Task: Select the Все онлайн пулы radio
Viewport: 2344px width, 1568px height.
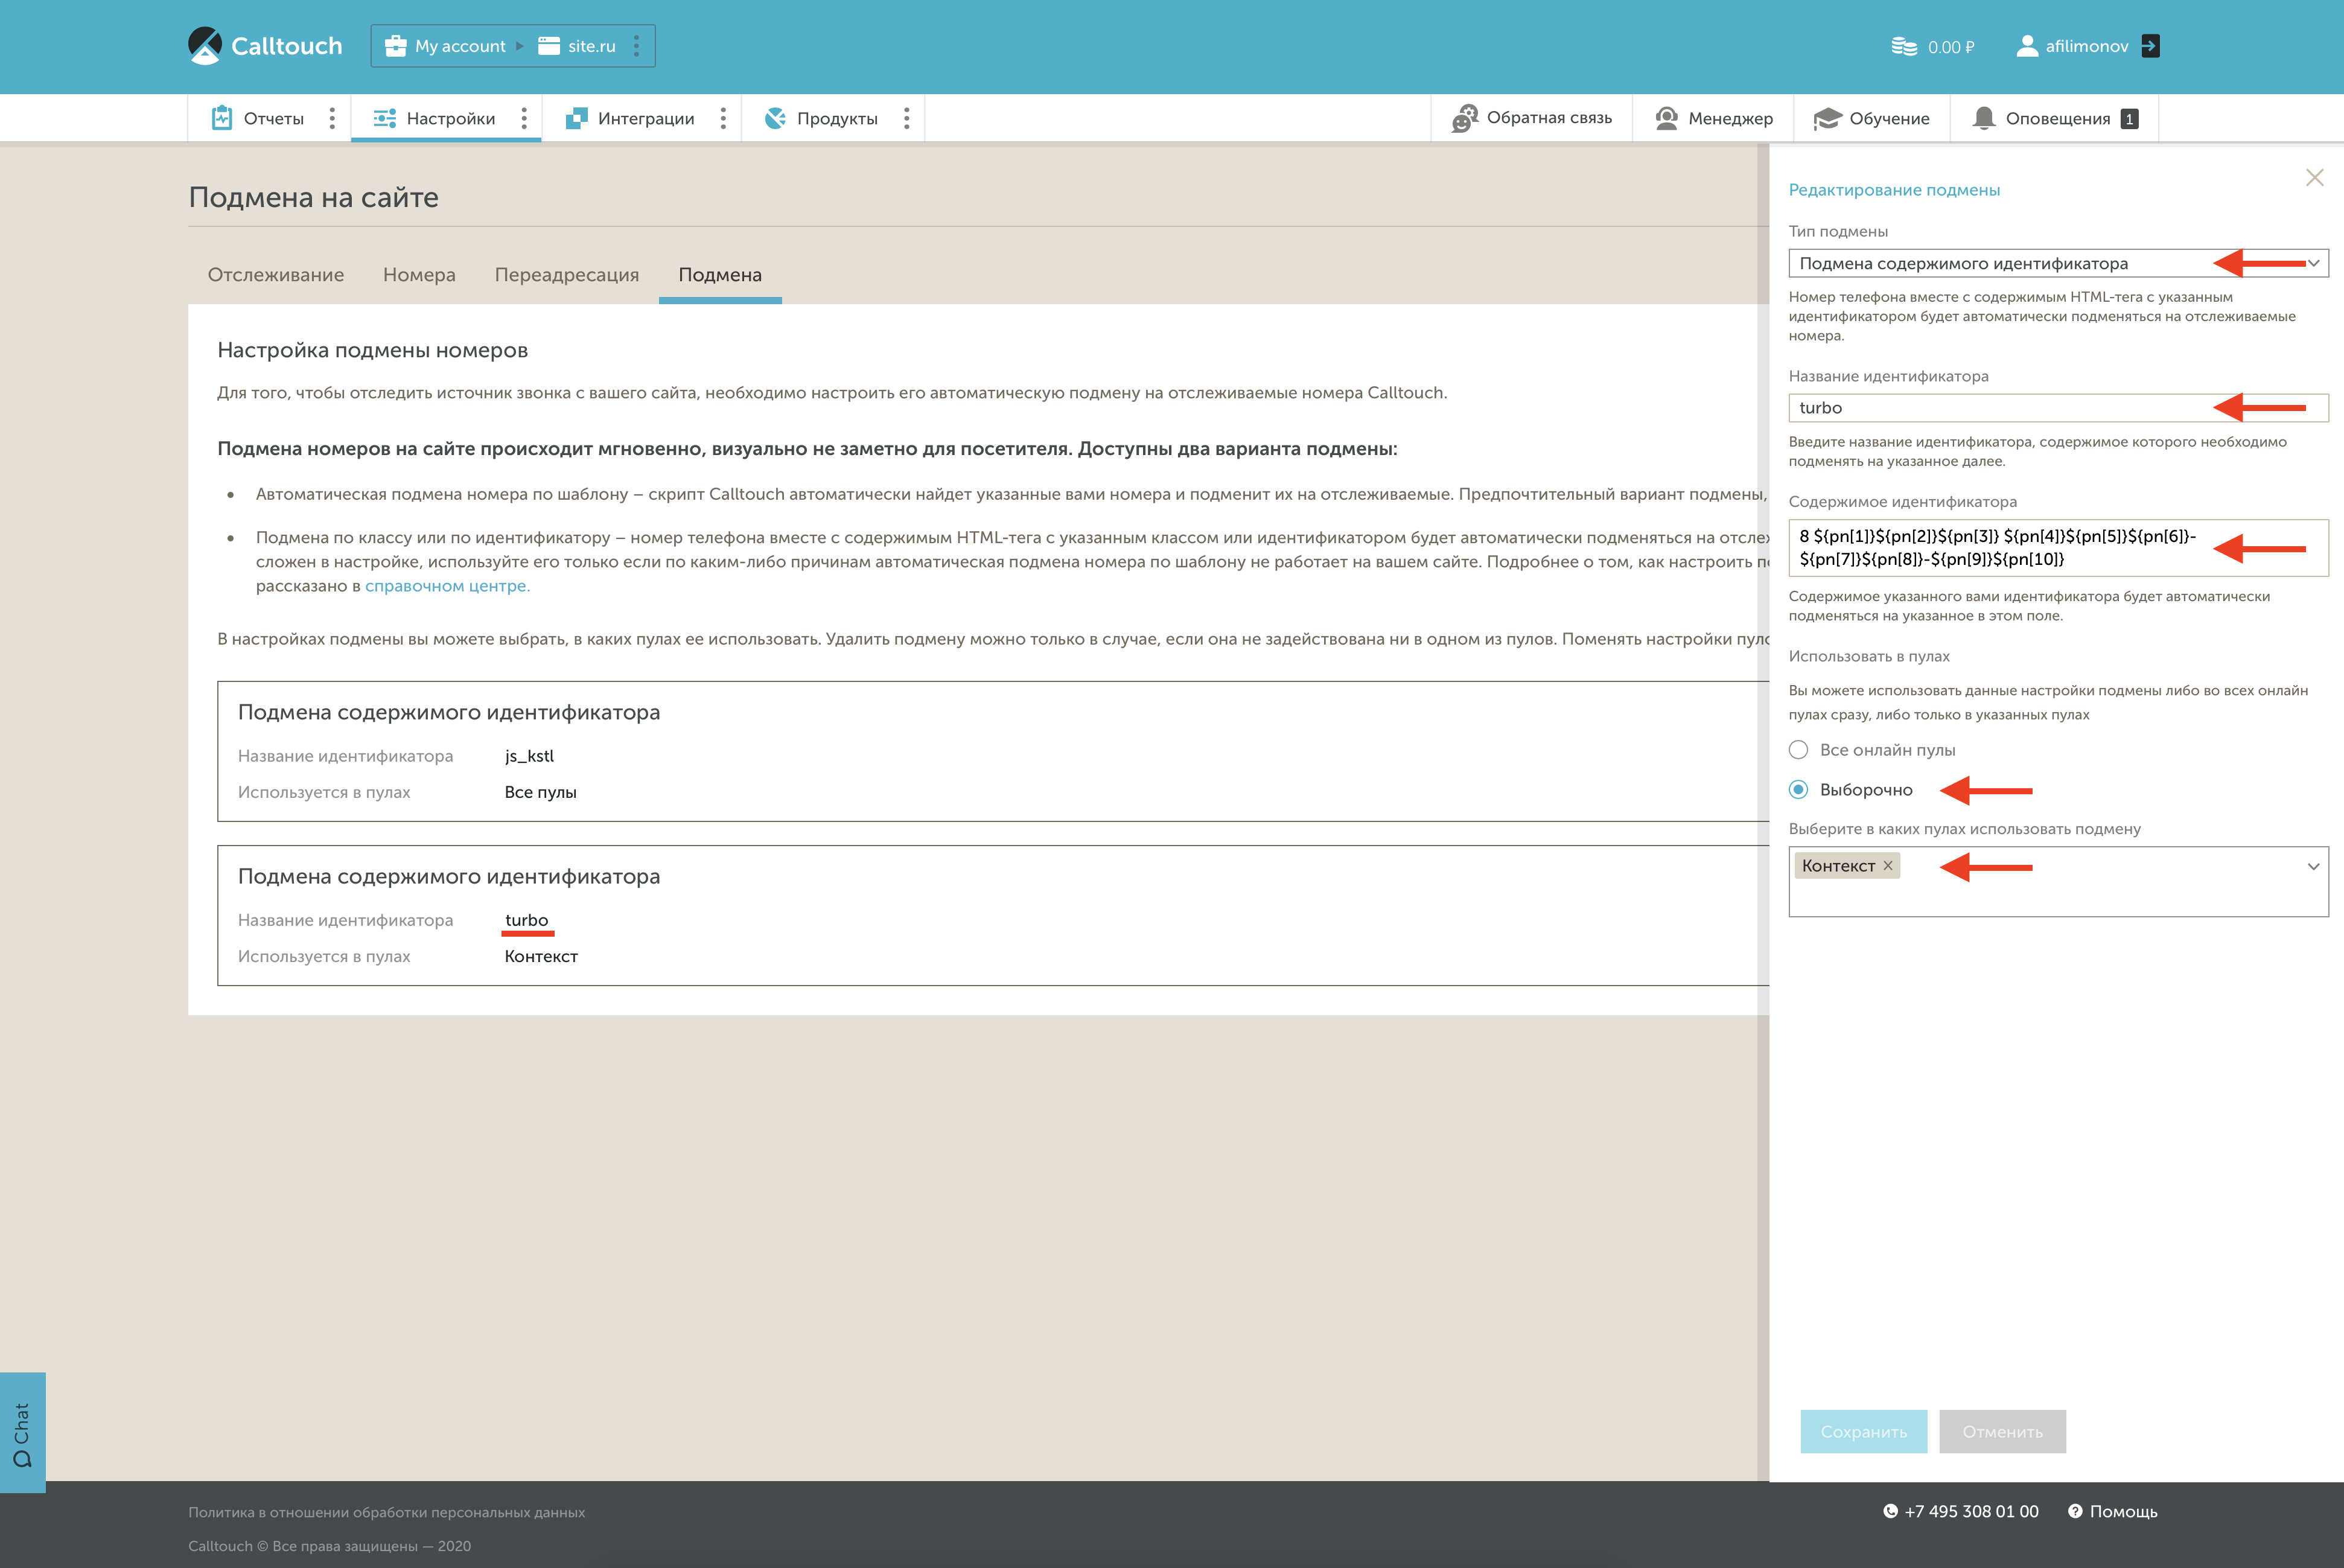Action: (1798, 749)
